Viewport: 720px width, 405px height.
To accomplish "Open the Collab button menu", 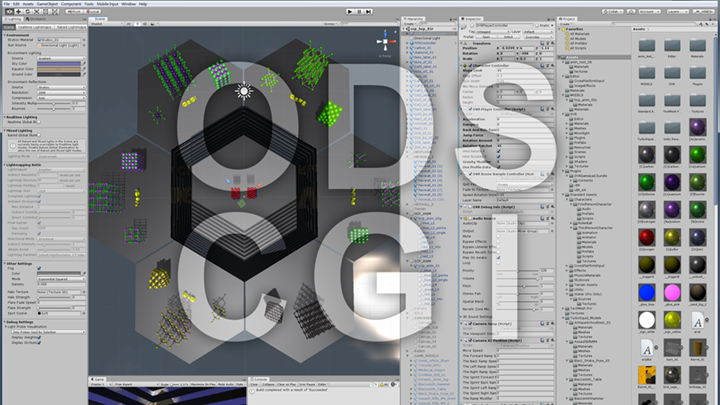I will [613, 11].
